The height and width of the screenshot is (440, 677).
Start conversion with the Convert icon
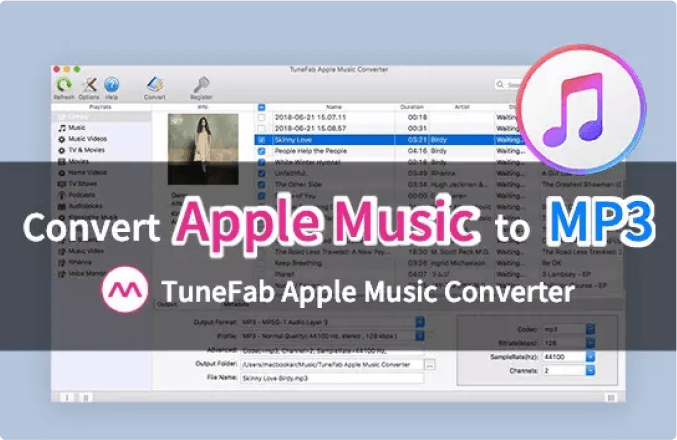tap(155, 85)
